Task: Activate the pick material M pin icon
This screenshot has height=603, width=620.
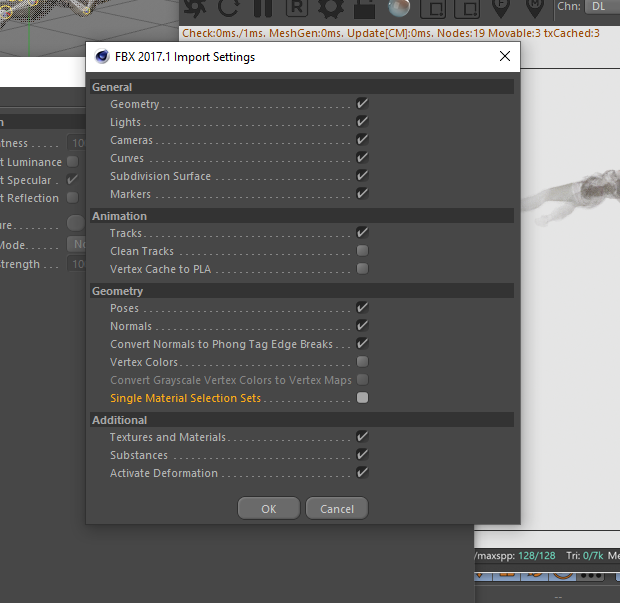Action: click(x=535, y=9)
